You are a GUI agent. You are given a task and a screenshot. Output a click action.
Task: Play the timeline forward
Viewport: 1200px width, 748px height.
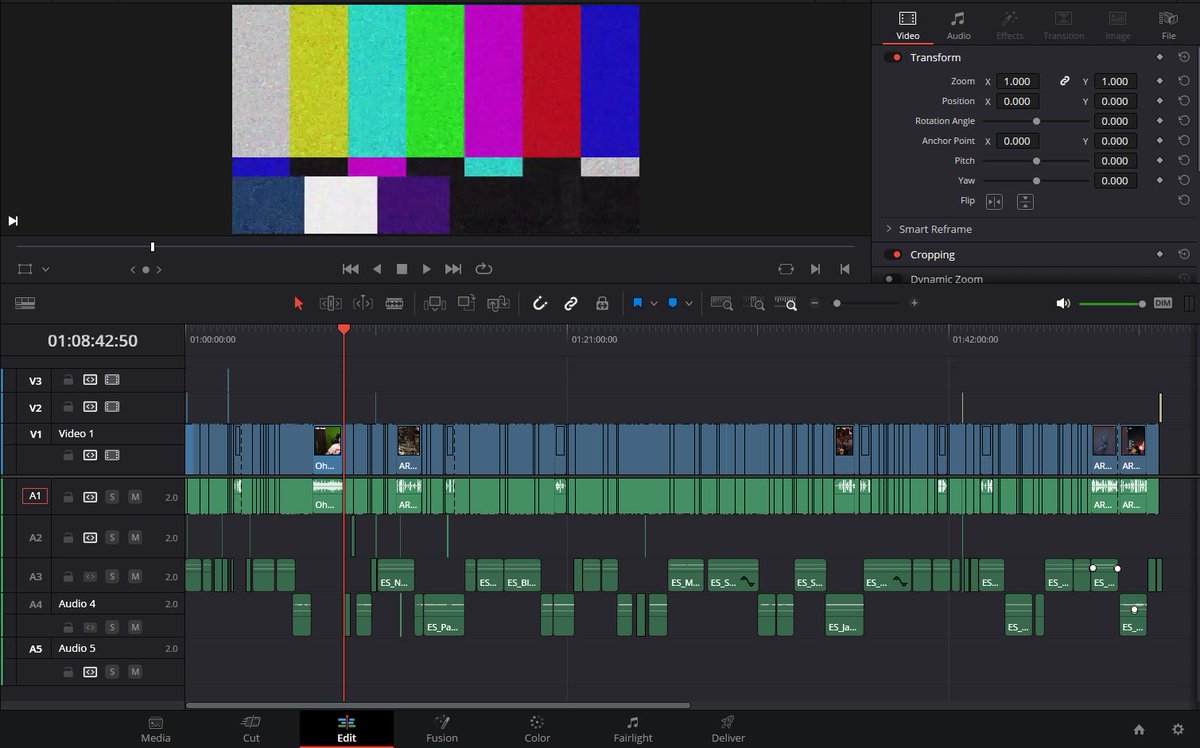(427, 269)
